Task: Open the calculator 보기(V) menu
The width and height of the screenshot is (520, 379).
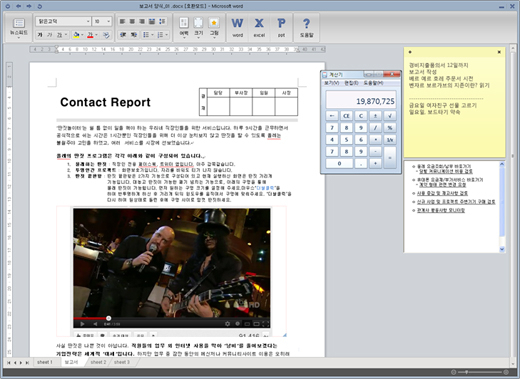Action: pos(332,83)
